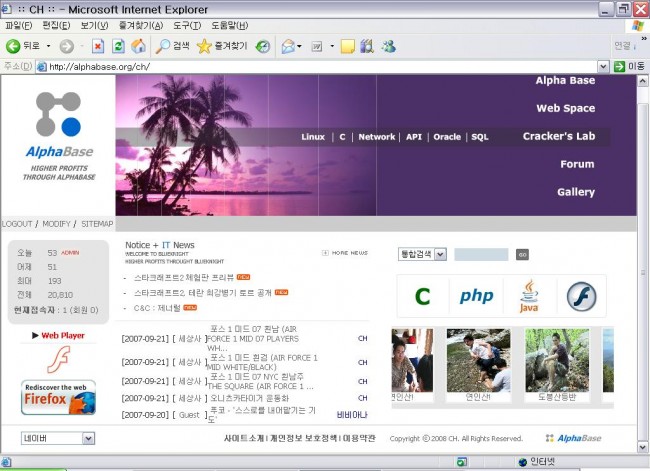Screen dimensions: 650x471
Task: Click the SITEMAP link
Action: [x=97, y=224]
